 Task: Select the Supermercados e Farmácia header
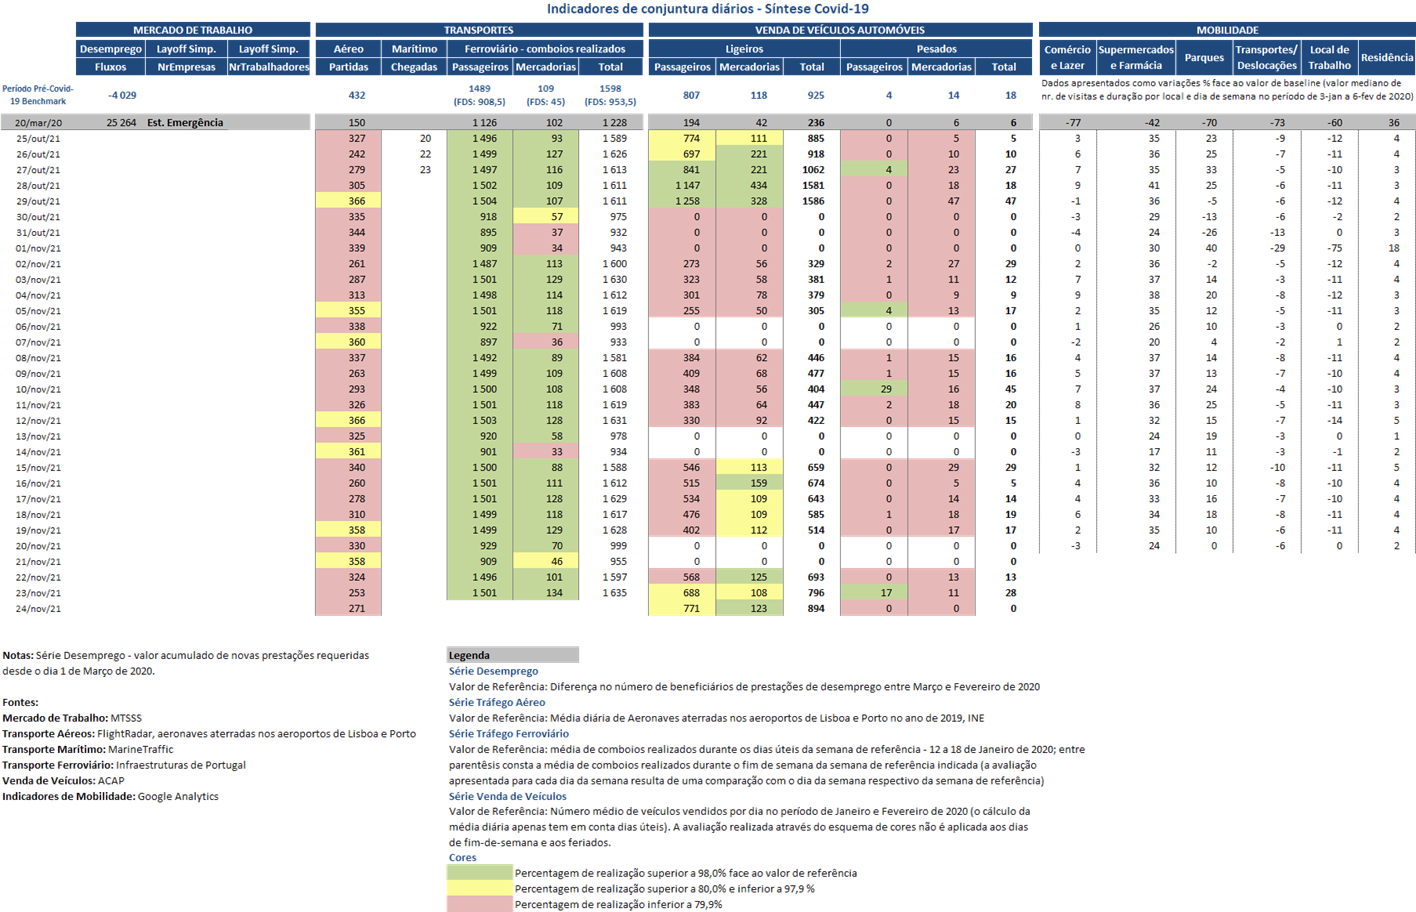point(1135,57)
